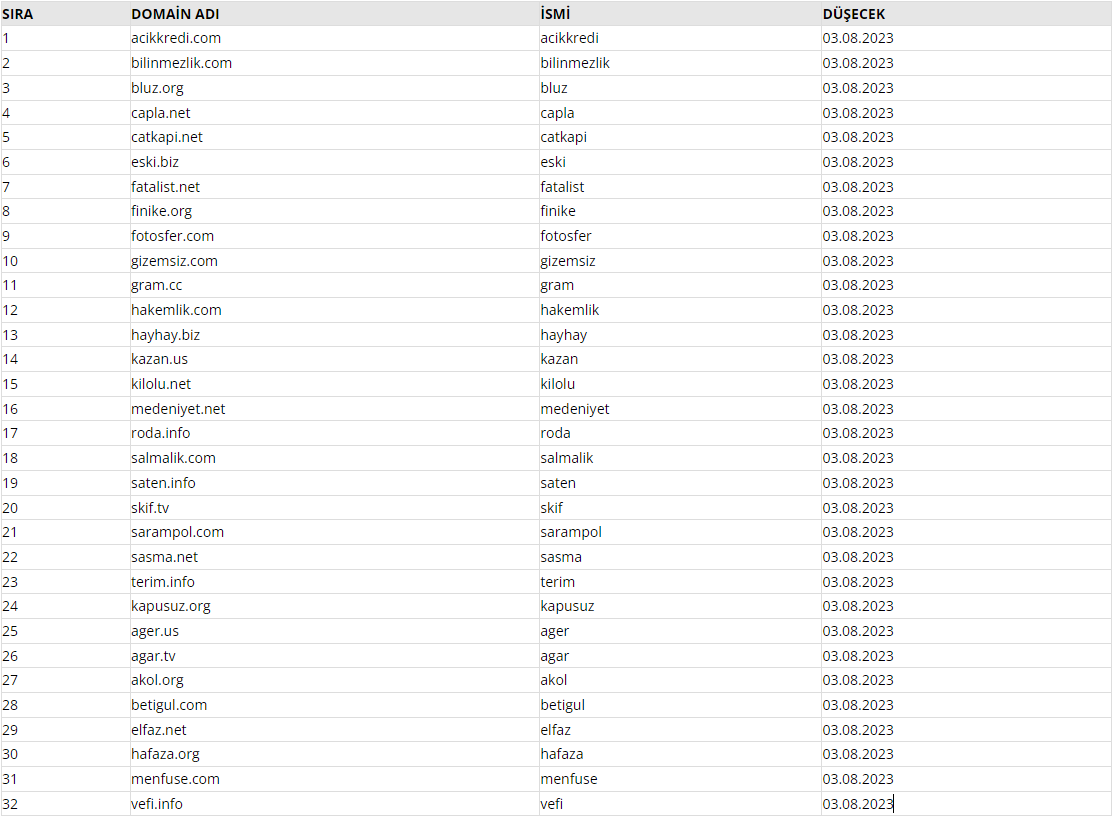Select the hafaza name cell
1115x819 pixels.
pyautogui.click(x=680, y=754)
